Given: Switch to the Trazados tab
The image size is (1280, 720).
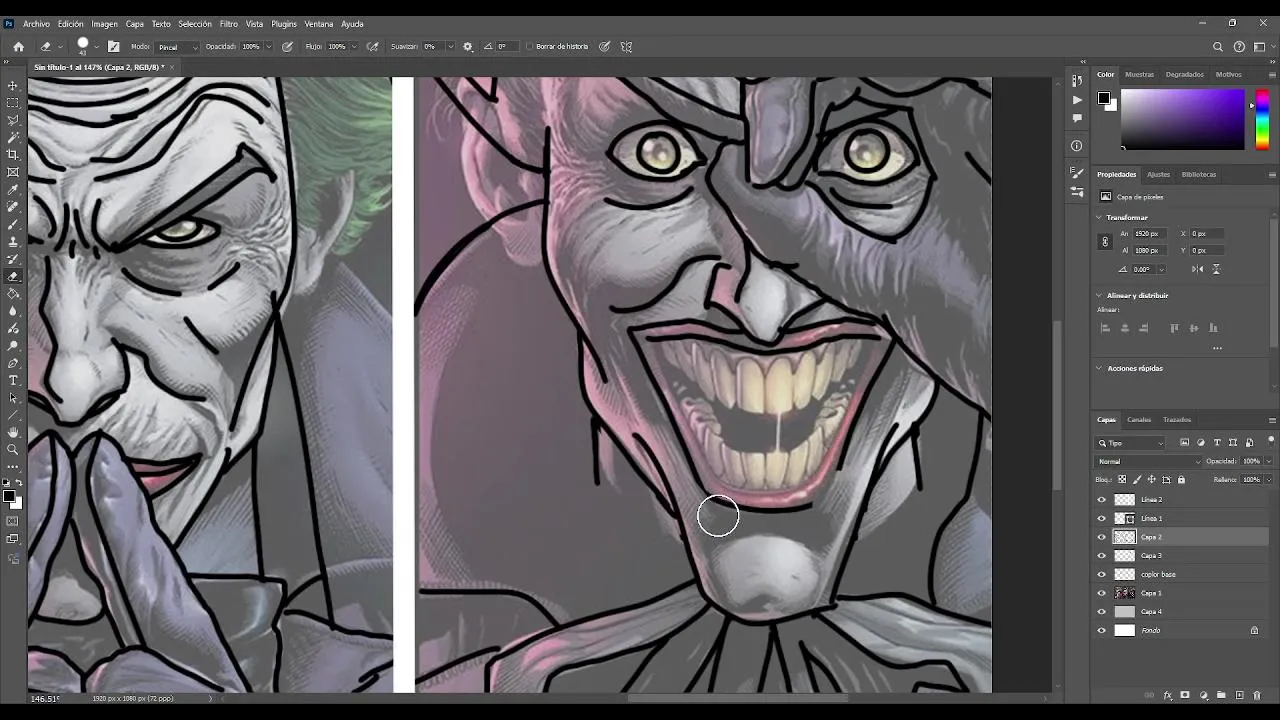Looking at the screenshot, I should click(1177, 420).
